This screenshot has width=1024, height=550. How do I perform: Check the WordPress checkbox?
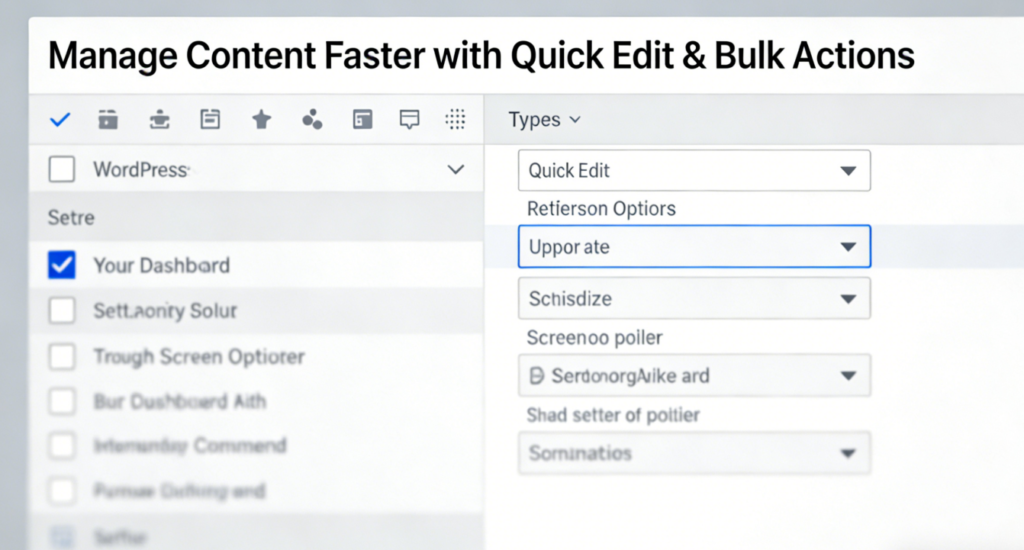62,170
